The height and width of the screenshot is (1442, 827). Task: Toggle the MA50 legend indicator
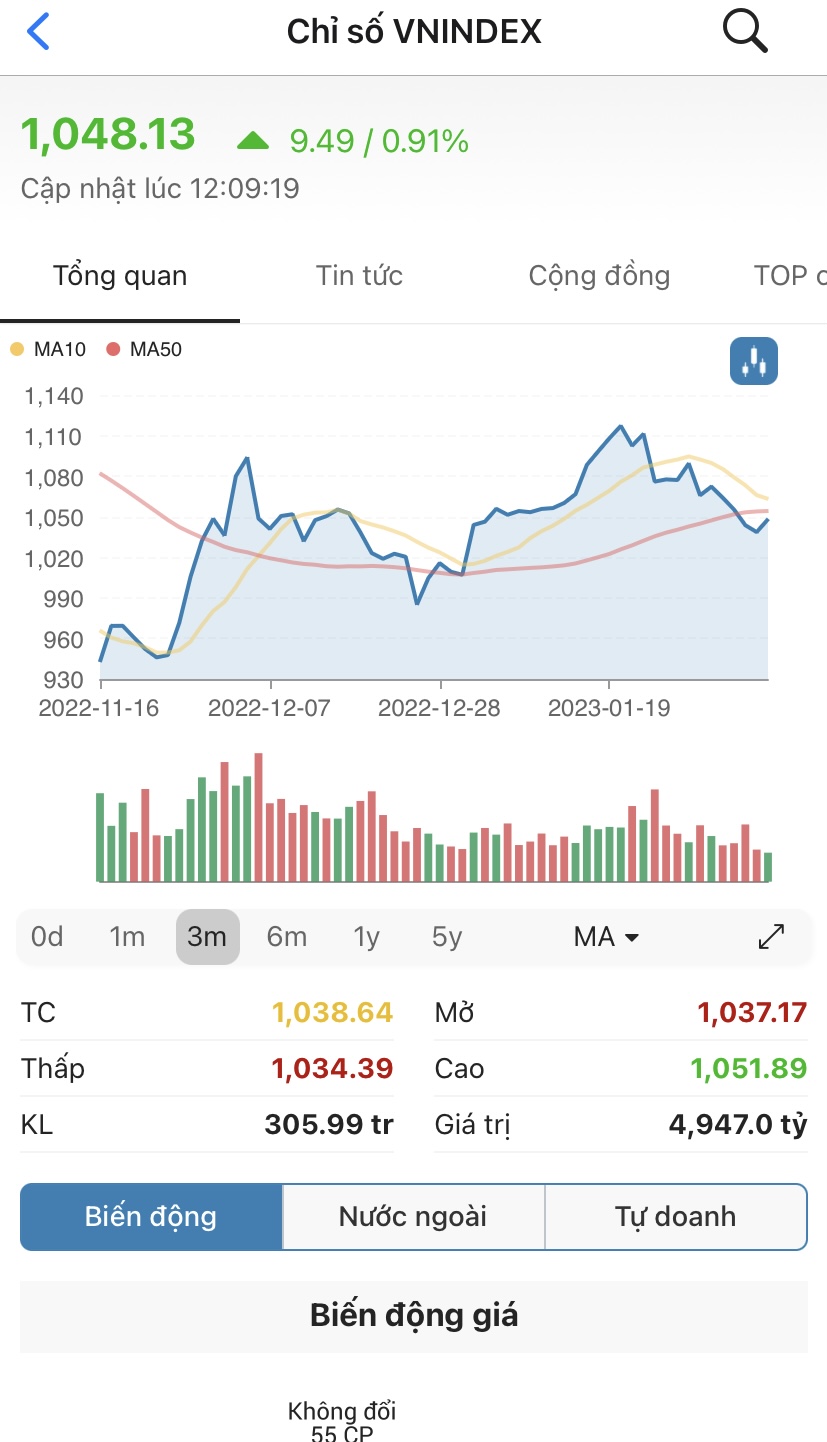[x=113, y=350]
